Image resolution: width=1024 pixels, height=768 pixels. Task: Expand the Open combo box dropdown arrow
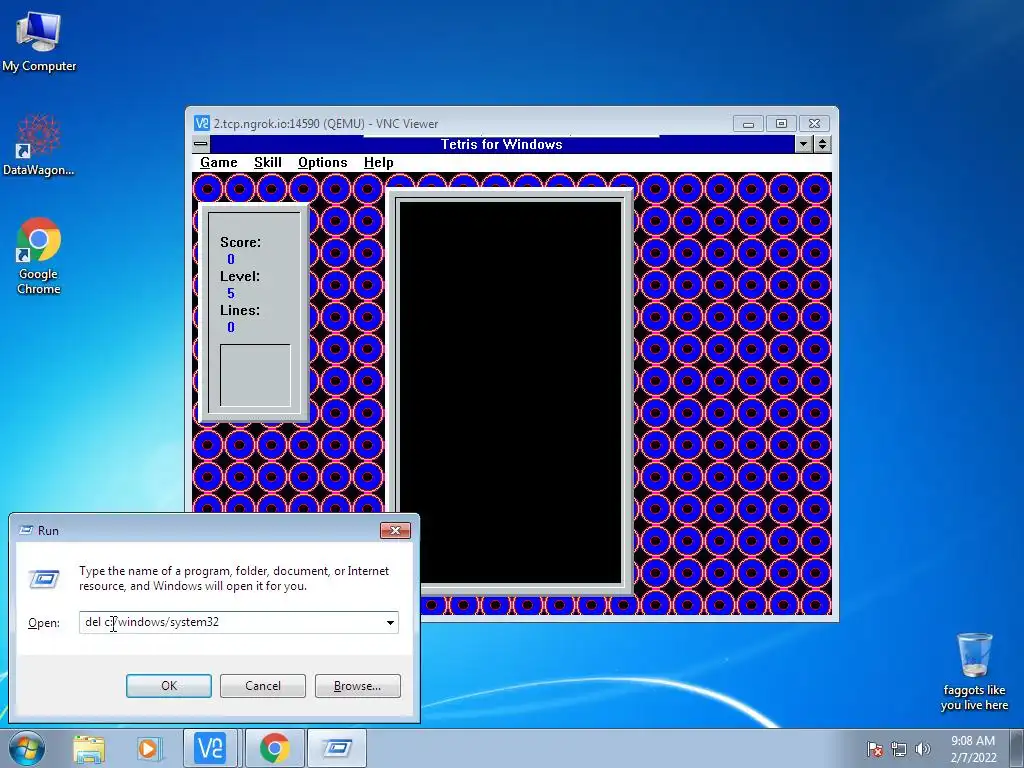pos(390,622)
